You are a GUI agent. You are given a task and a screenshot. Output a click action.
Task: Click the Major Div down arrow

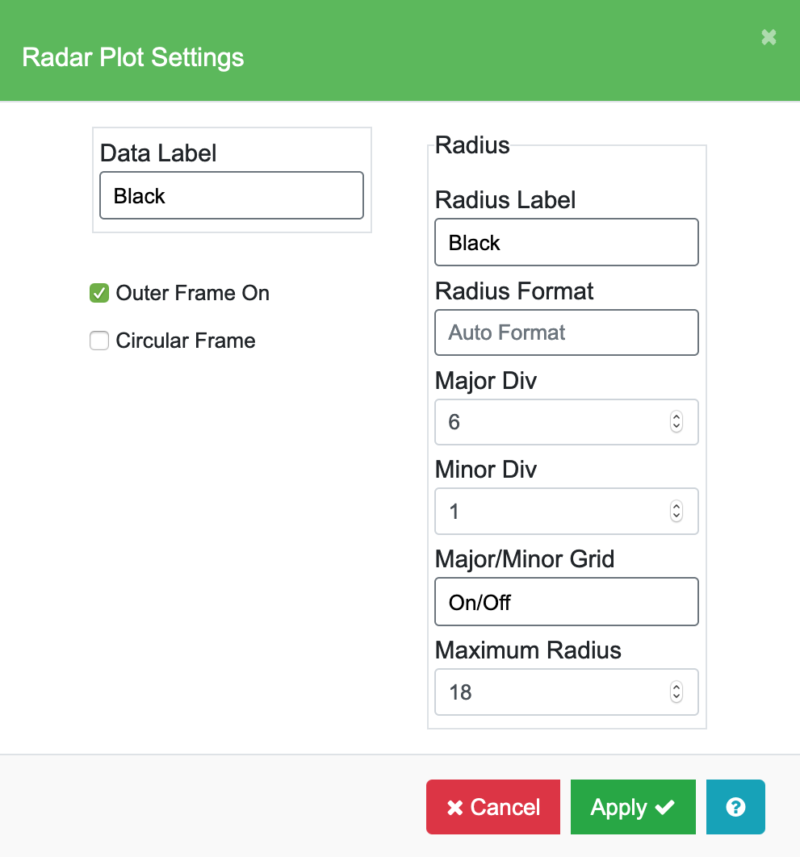point(676,427)
